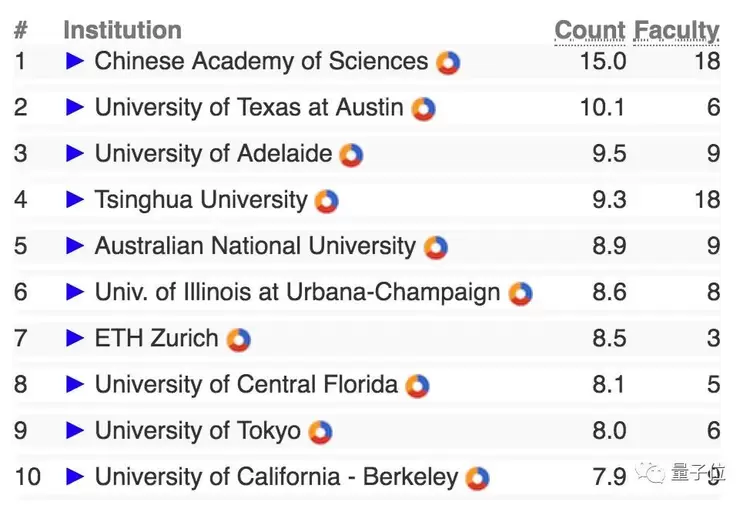750x505 pixels.
Task: Open pie chart icon for Chinese Academy of Sciences
Action: (448, 63)
